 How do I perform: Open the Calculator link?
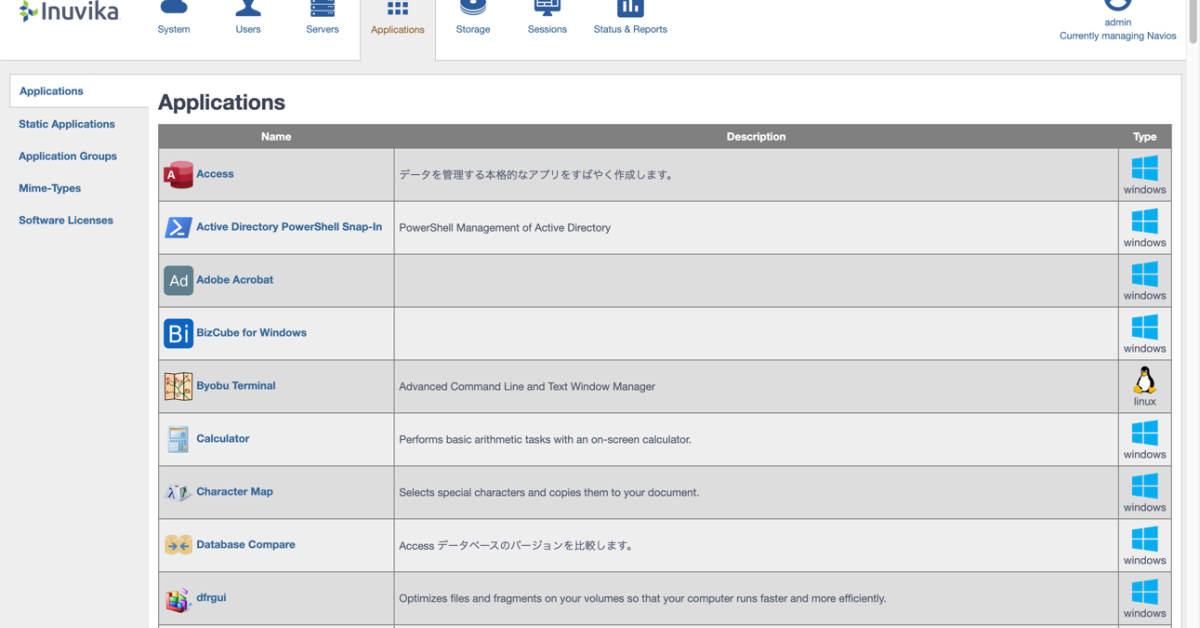223,439
